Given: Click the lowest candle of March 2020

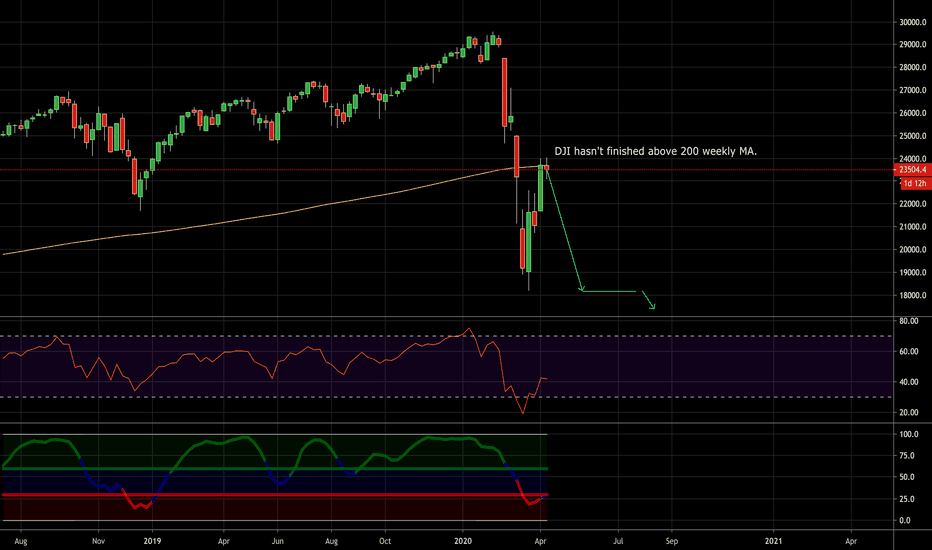Looking at the screenshot, I should pyautogui.click(x=528, y=242).
